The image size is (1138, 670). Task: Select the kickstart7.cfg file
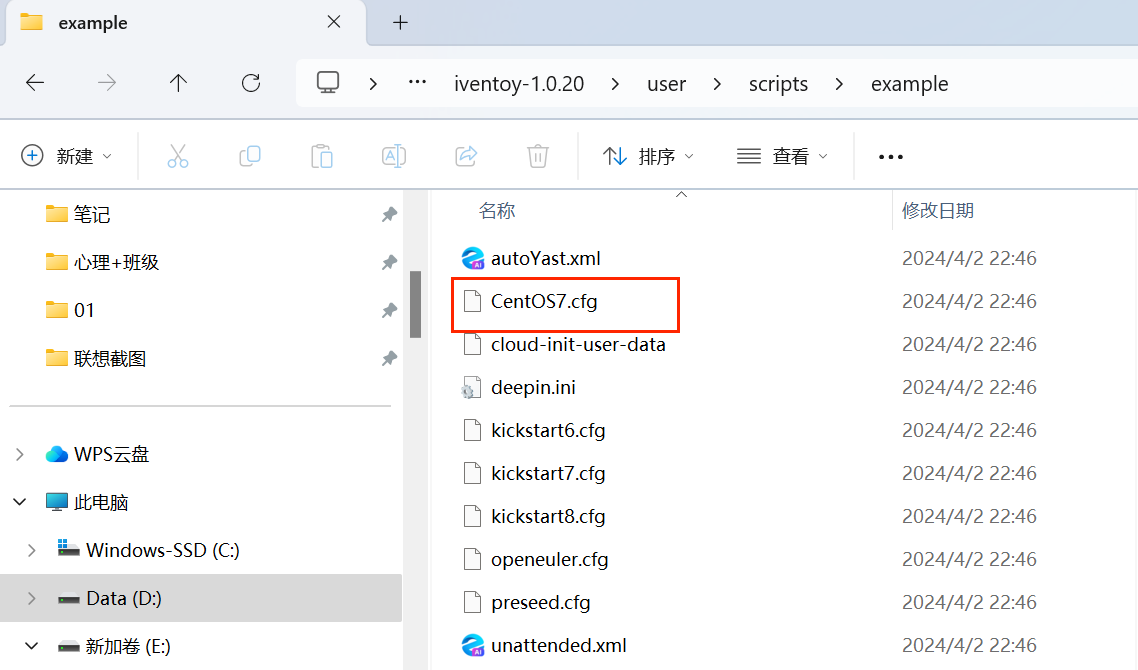coord(548,473)
